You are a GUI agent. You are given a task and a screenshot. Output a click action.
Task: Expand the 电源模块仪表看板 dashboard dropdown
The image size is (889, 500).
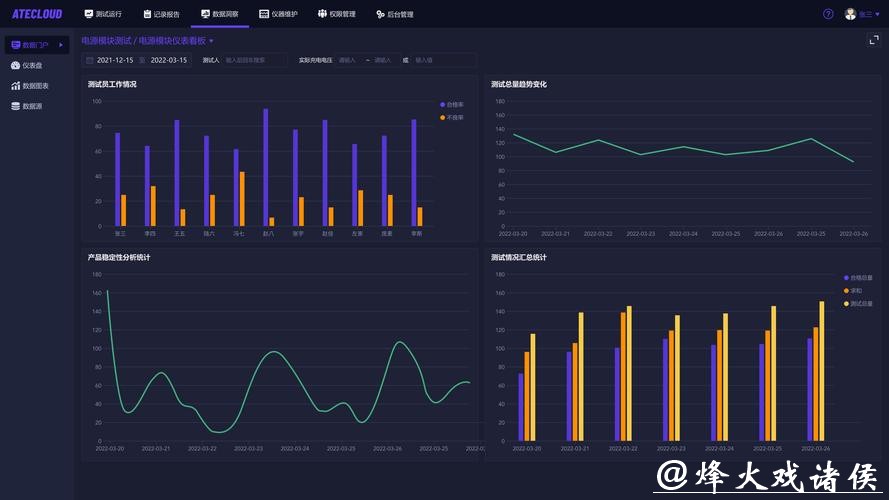pos(211,41)
